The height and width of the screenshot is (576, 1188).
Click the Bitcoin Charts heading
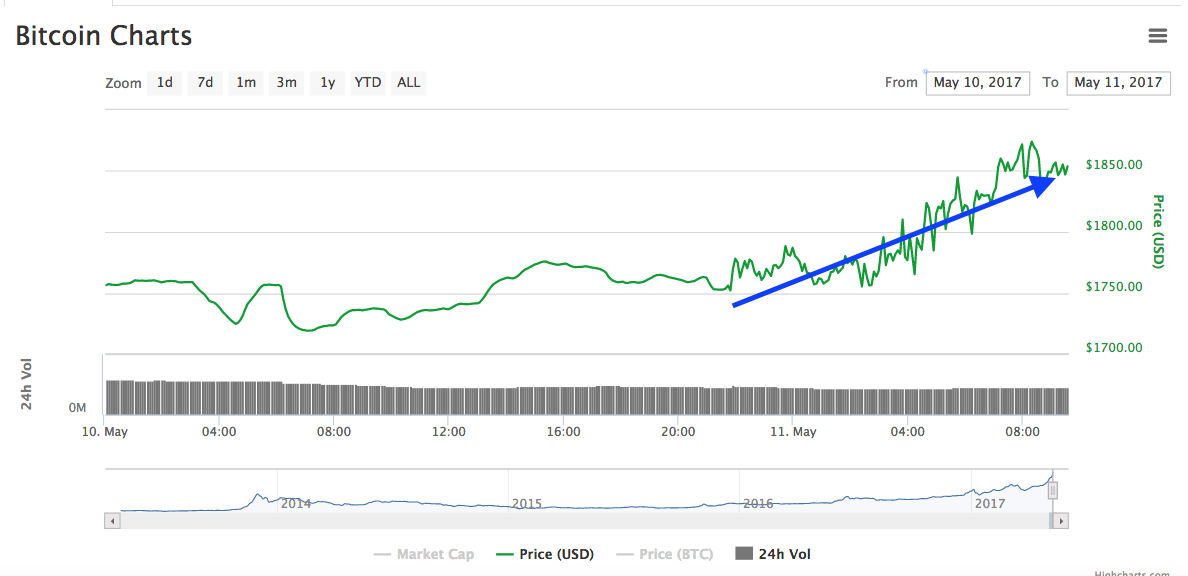(104, 36)
